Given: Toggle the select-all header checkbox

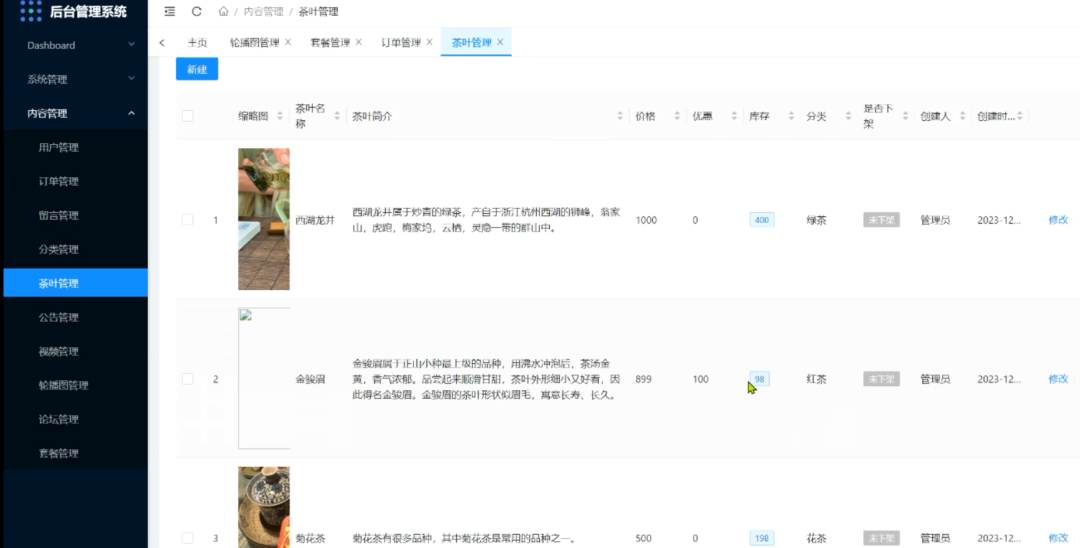Looking at the screenshot, I should click(187, 116).
